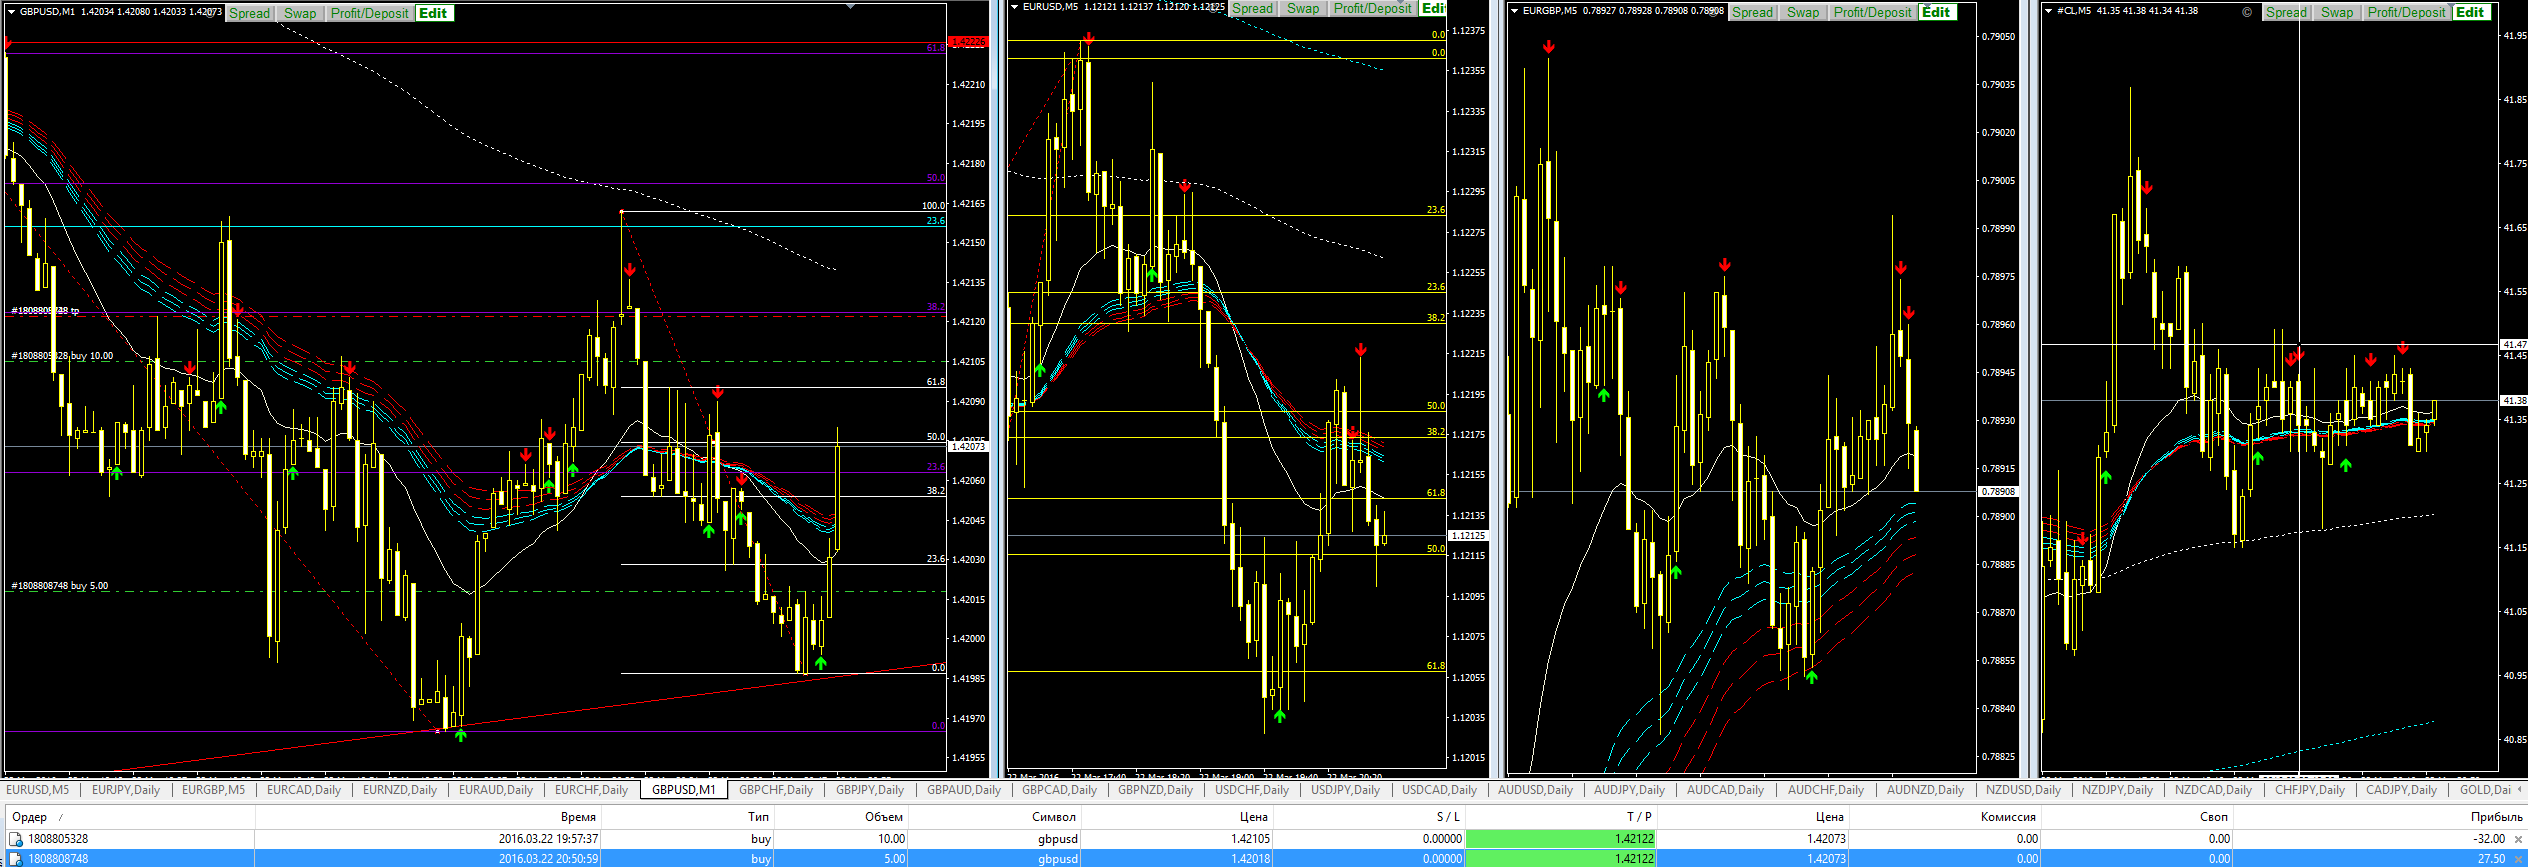Select the active GBPUSD,M1 chart tab

684,790
